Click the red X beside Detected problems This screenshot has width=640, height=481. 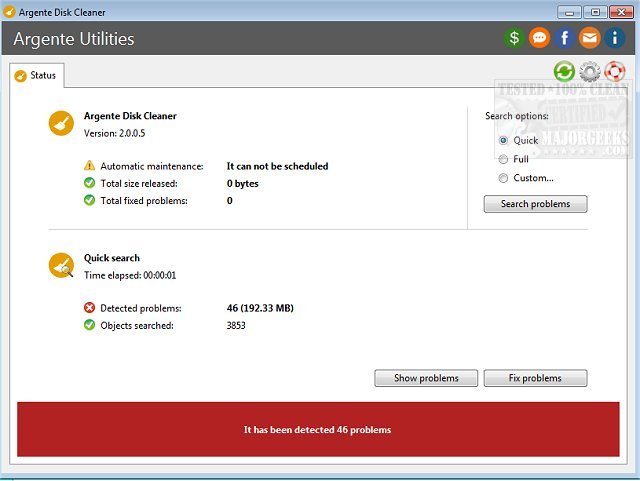pyautogui.click(x=89, y=307)
